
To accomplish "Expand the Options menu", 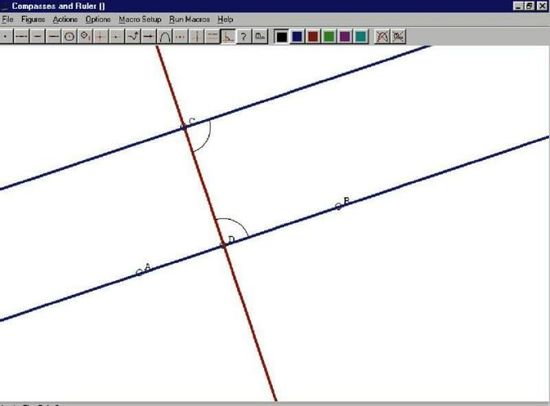I will coord(98,19).
